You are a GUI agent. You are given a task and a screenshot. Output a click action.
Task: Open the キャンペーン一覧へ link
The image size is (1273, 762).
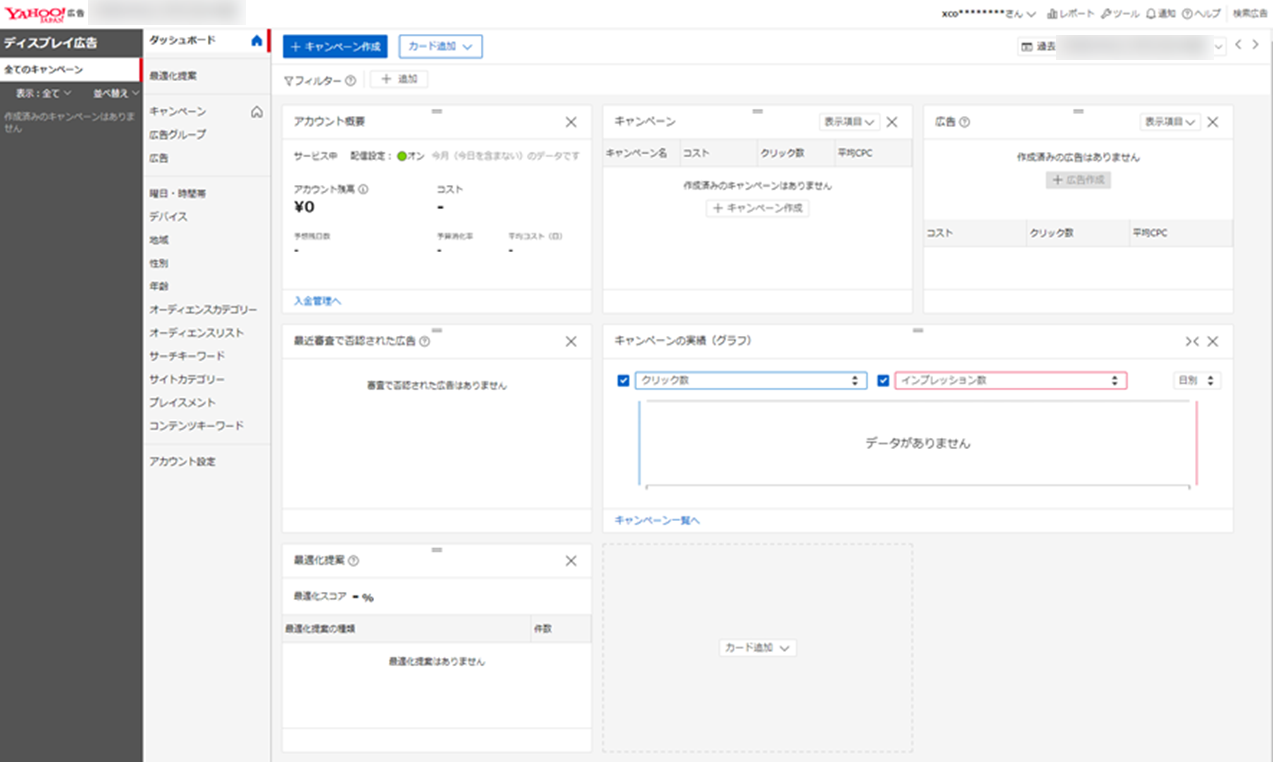coord(657,520)
